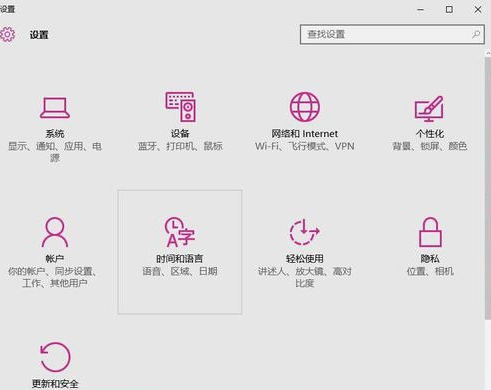
Task: Open the 设备 keyboard and speaker icon
Action: click(x=181, y=107)
